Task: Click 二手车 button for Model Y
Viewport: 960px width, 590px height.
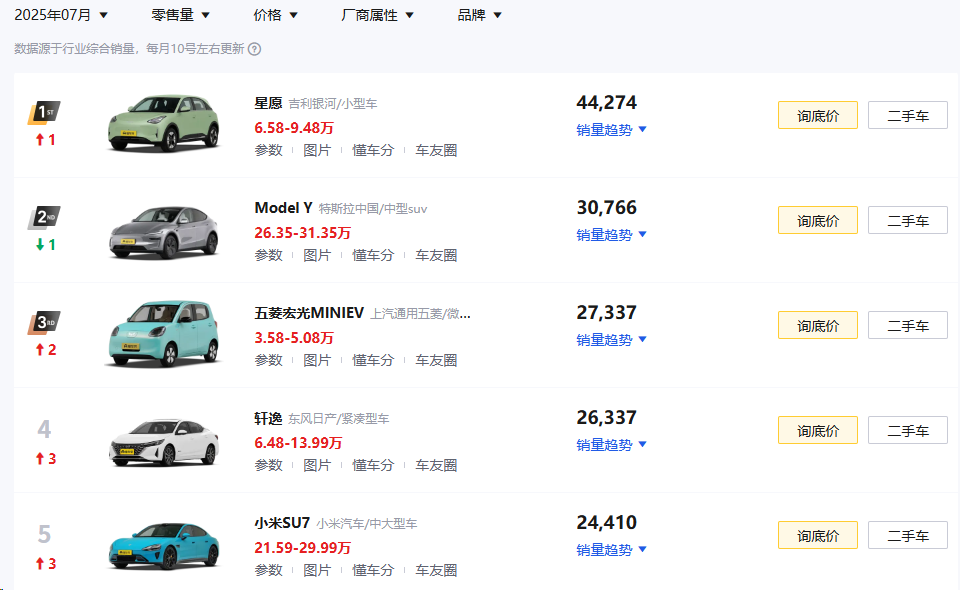Action: click(907, 221)
